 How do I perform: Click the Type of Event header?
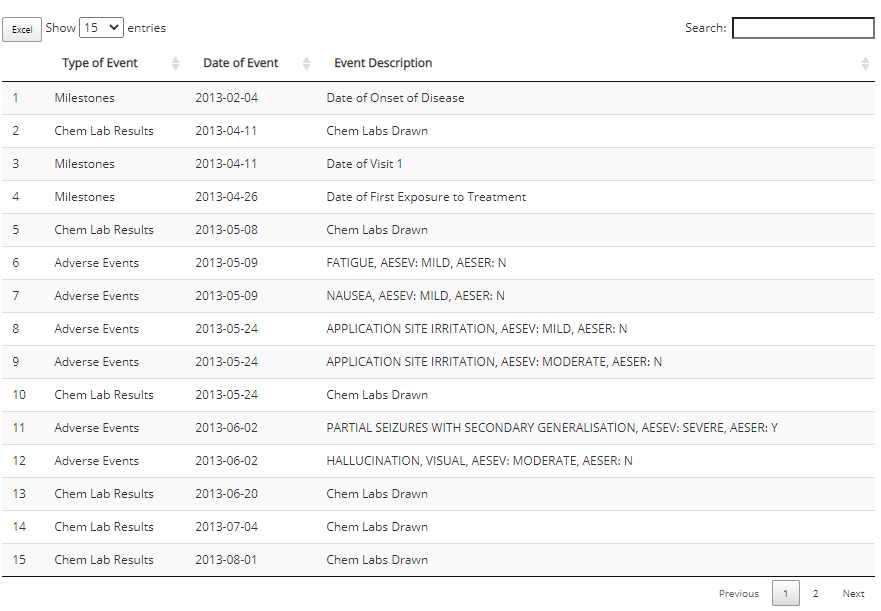pos(99,63)
